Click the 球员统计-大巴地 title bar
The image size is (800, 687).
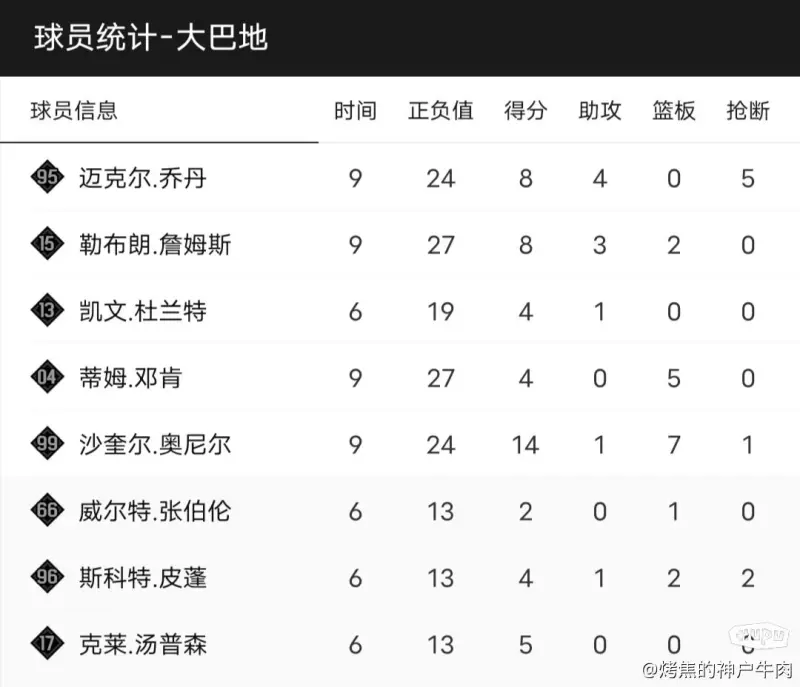point(150,38)
